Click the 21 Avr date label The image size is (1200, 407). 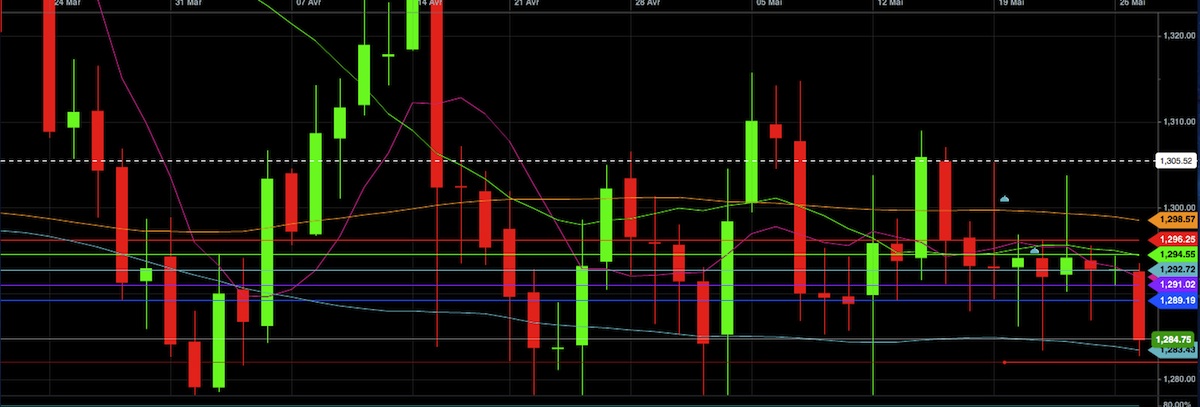pyautogui.click(x=526, y=4)
